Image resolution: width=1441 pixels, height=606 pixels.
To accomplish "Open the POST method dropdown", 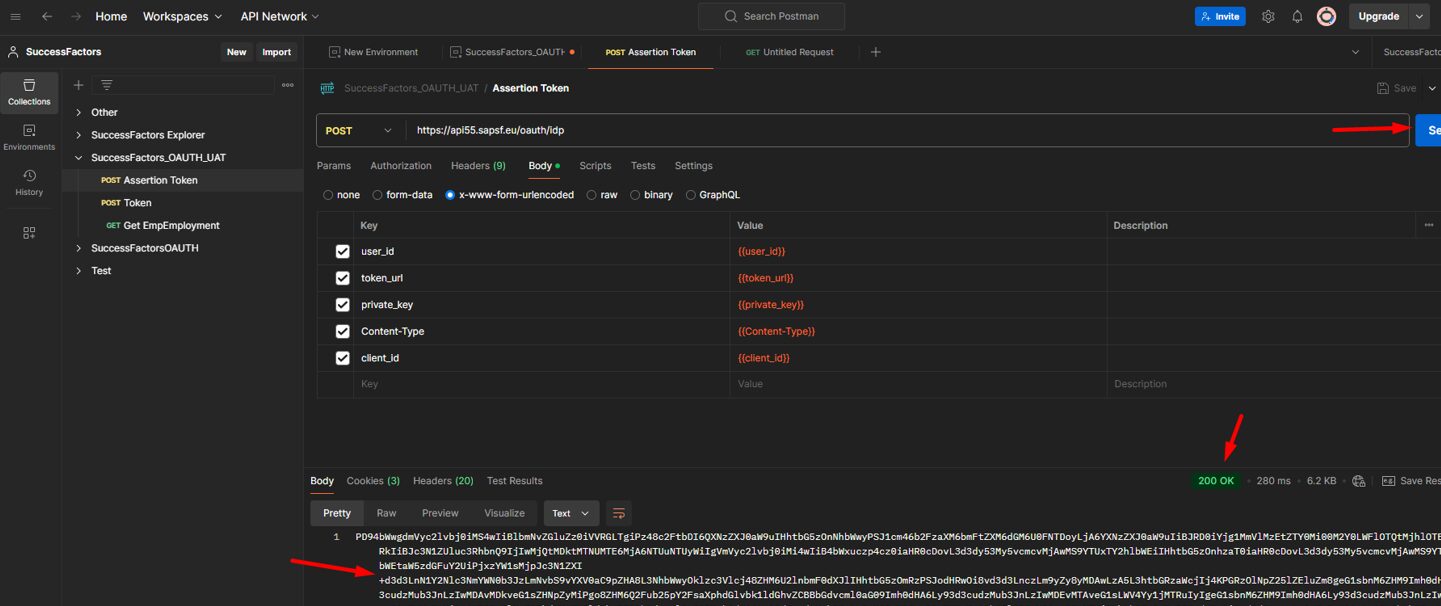I will [360, 131].
